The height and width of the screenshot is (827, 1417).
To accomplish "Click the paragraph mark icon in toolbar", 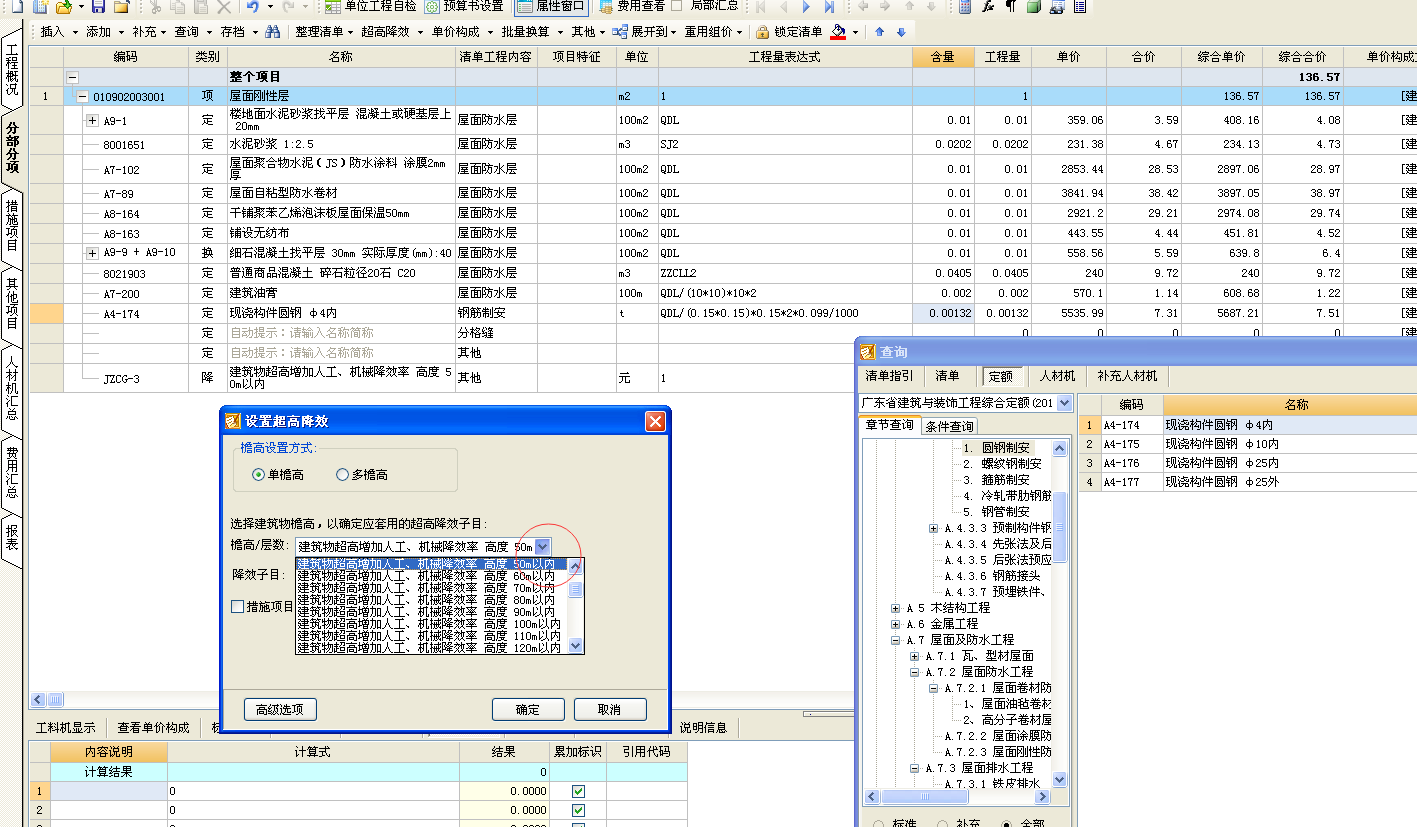I will [x=1010, y=7].
